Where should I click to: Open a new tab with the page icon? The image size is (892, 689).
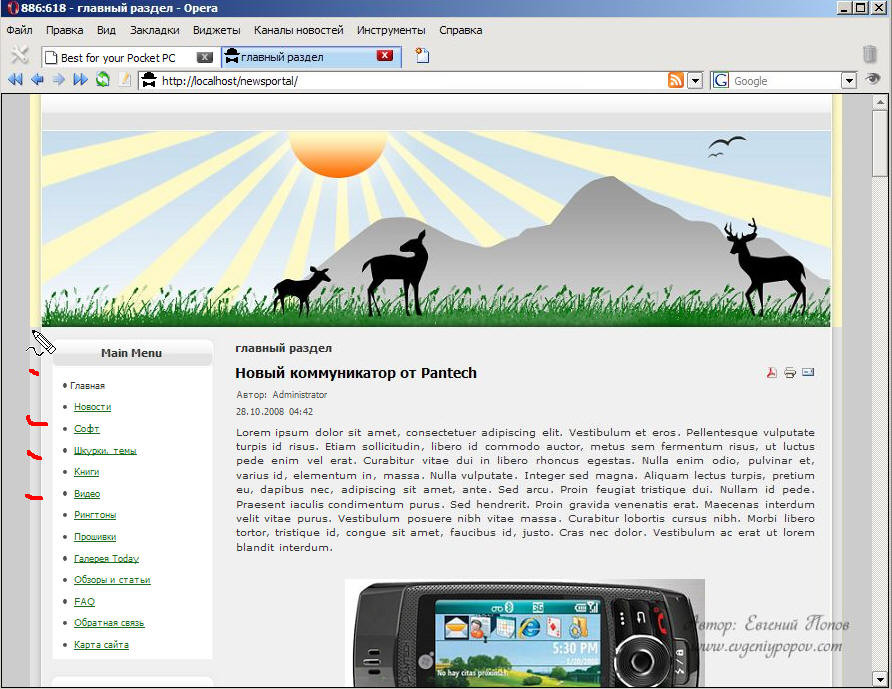(x=422, y=56)
